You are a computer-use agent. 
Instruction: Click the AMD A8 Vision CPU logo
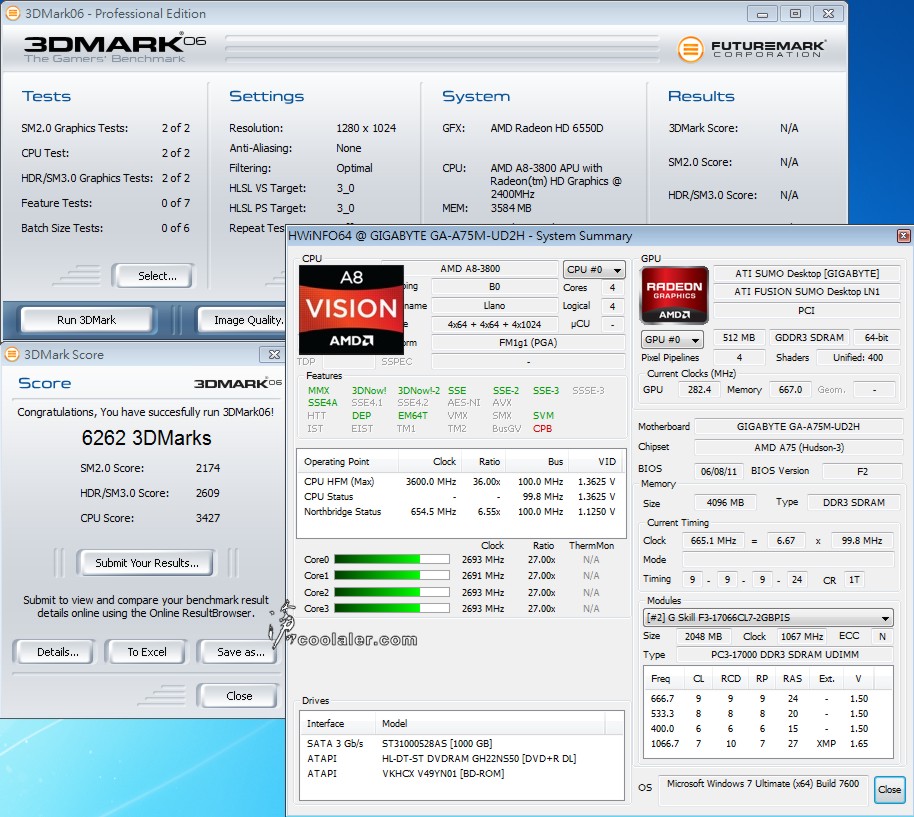(x=351, y=309)
